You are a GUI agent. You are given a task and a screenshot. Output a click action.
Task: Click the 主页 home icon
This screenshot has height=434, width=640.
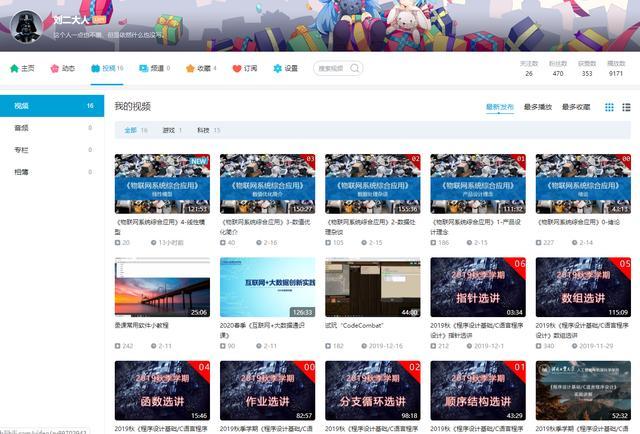tap(14, 69)
